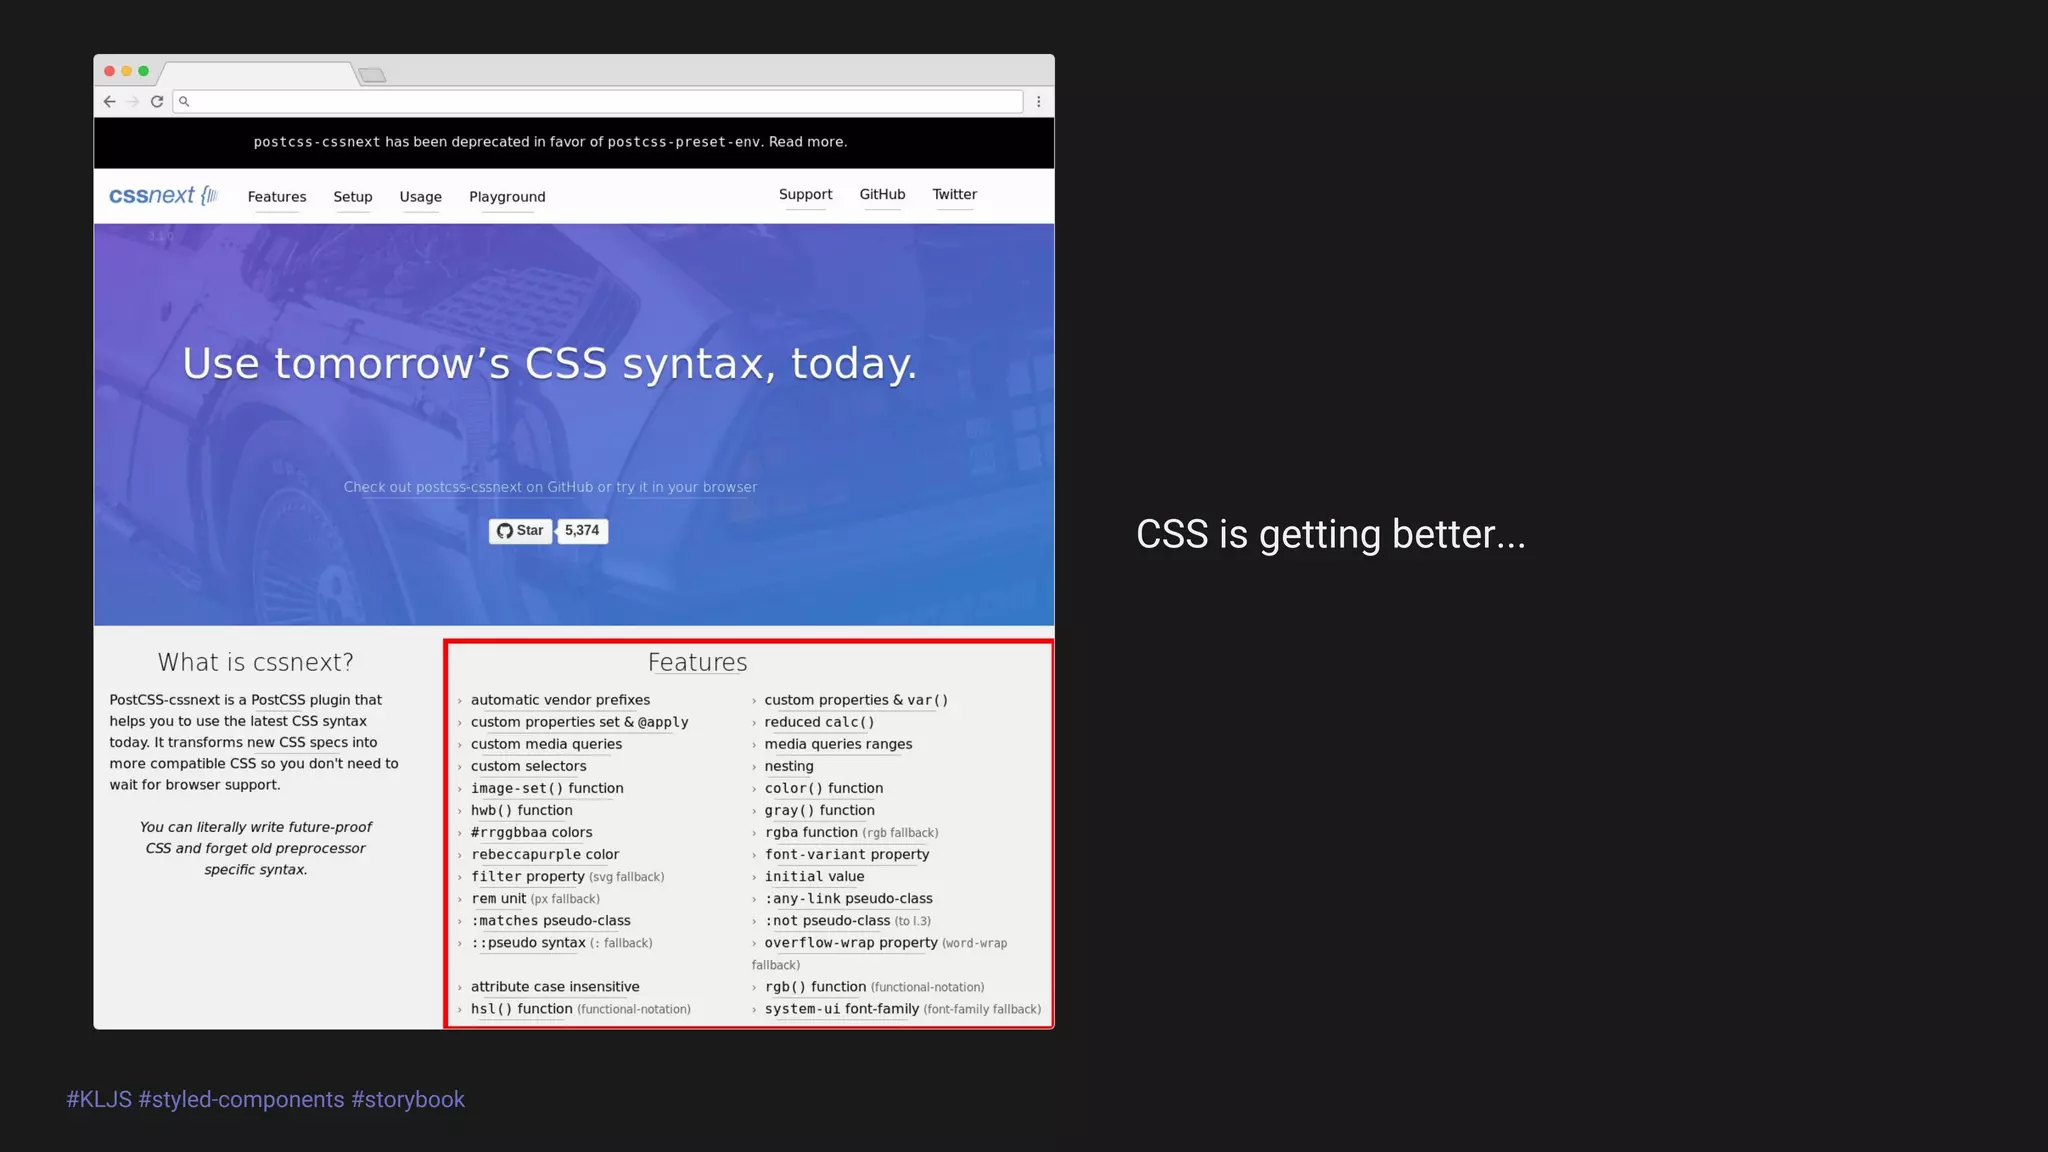This screenshot has width=2048, height=1152.
Task: Reload the page with the refresh icon
Action: pos(157,101)
